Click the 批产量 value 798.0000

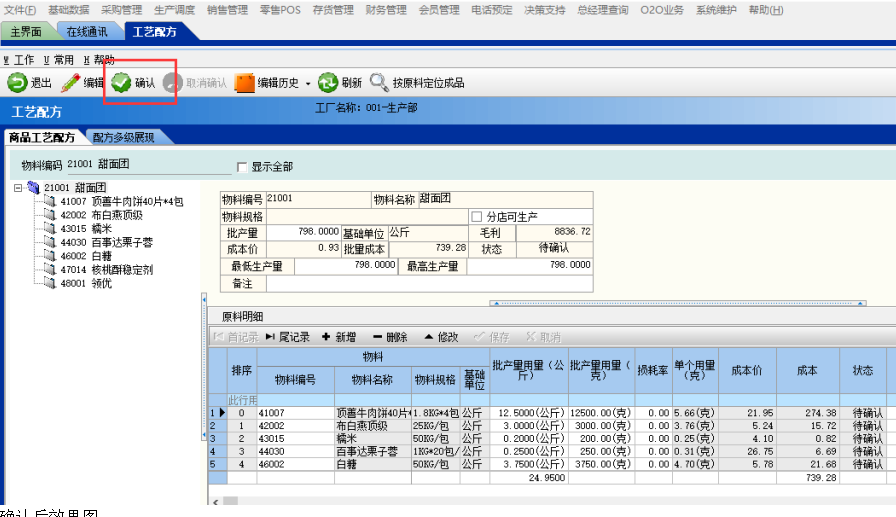303,232
